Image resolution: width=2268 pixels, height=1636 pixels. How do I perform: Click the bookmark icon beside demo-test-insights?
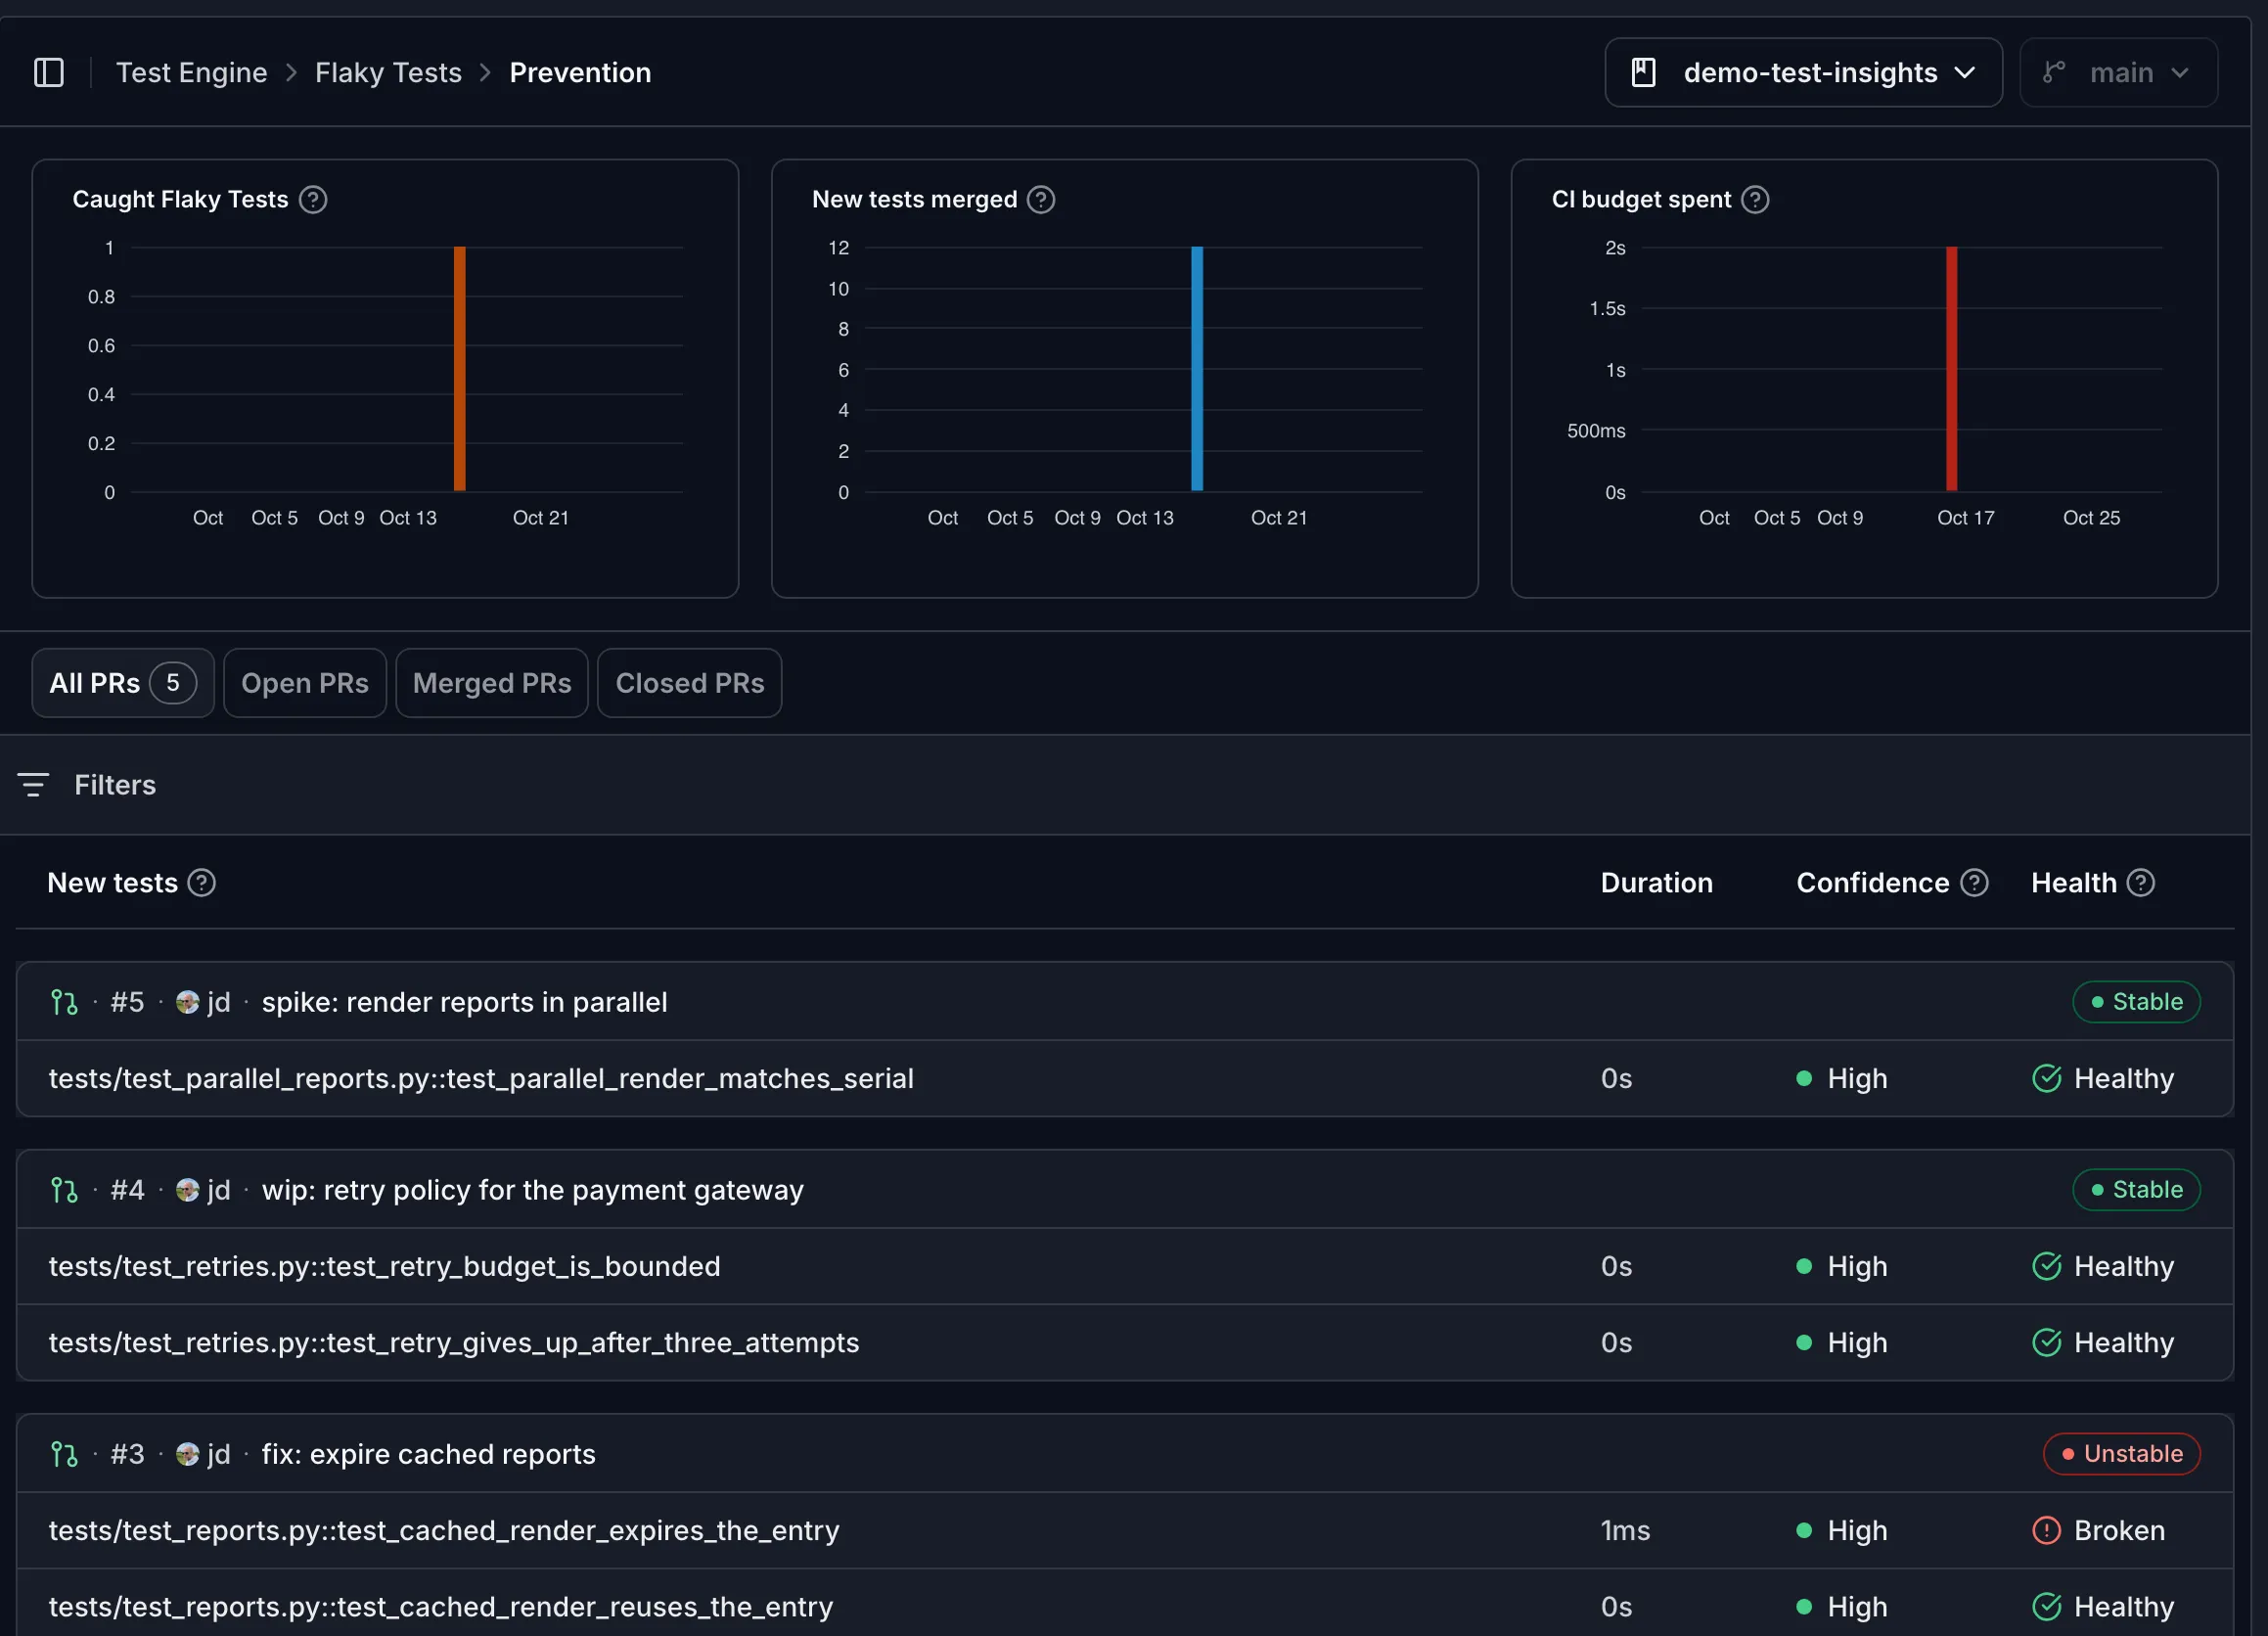(x=1643, y=72)
